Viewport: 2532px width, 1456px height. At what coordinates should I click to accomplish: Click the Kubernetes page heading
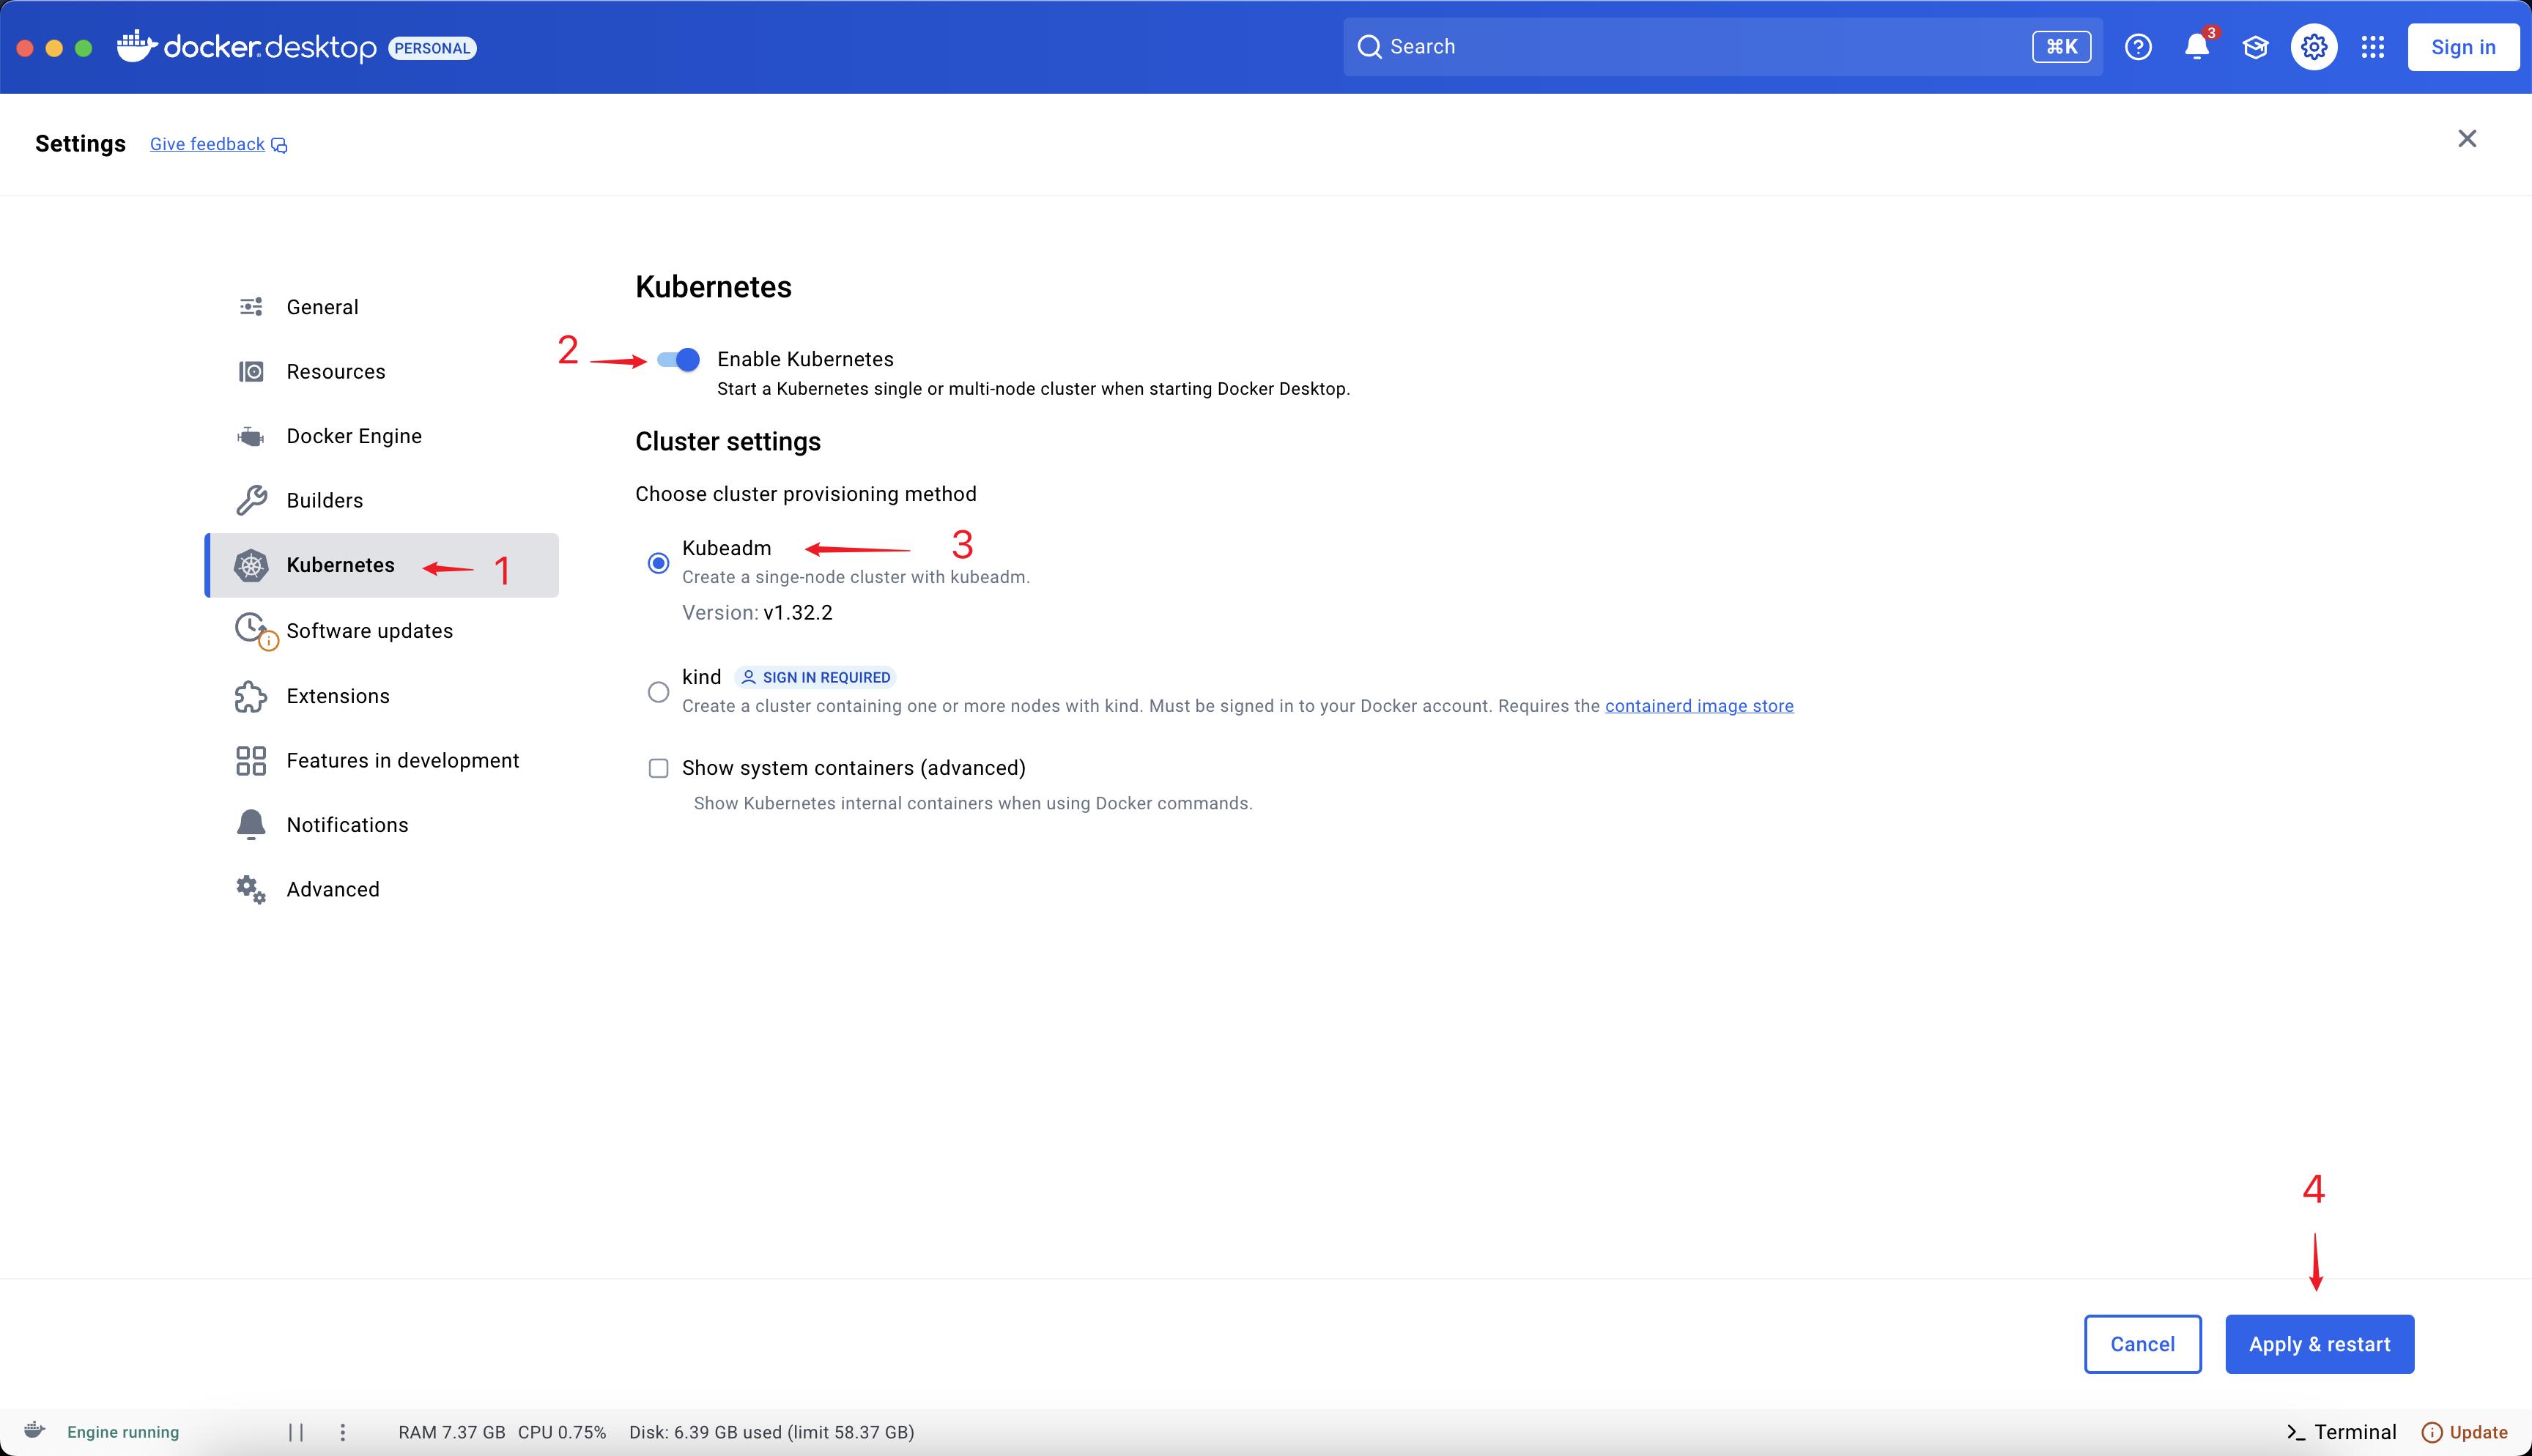713,287
